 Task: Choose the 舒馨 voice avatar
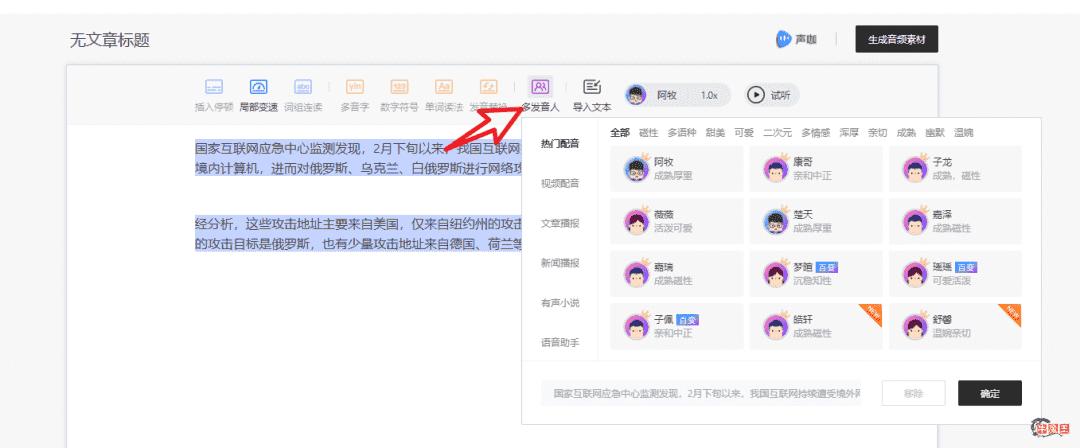(915, 326)
